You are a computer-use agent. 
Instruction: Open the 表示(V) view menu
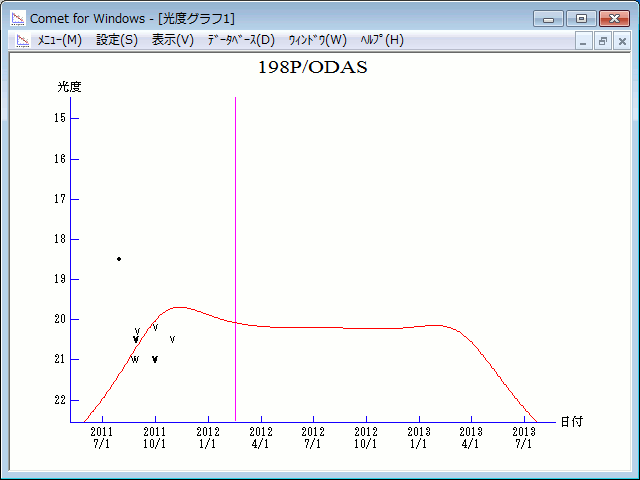click(173, 40)
